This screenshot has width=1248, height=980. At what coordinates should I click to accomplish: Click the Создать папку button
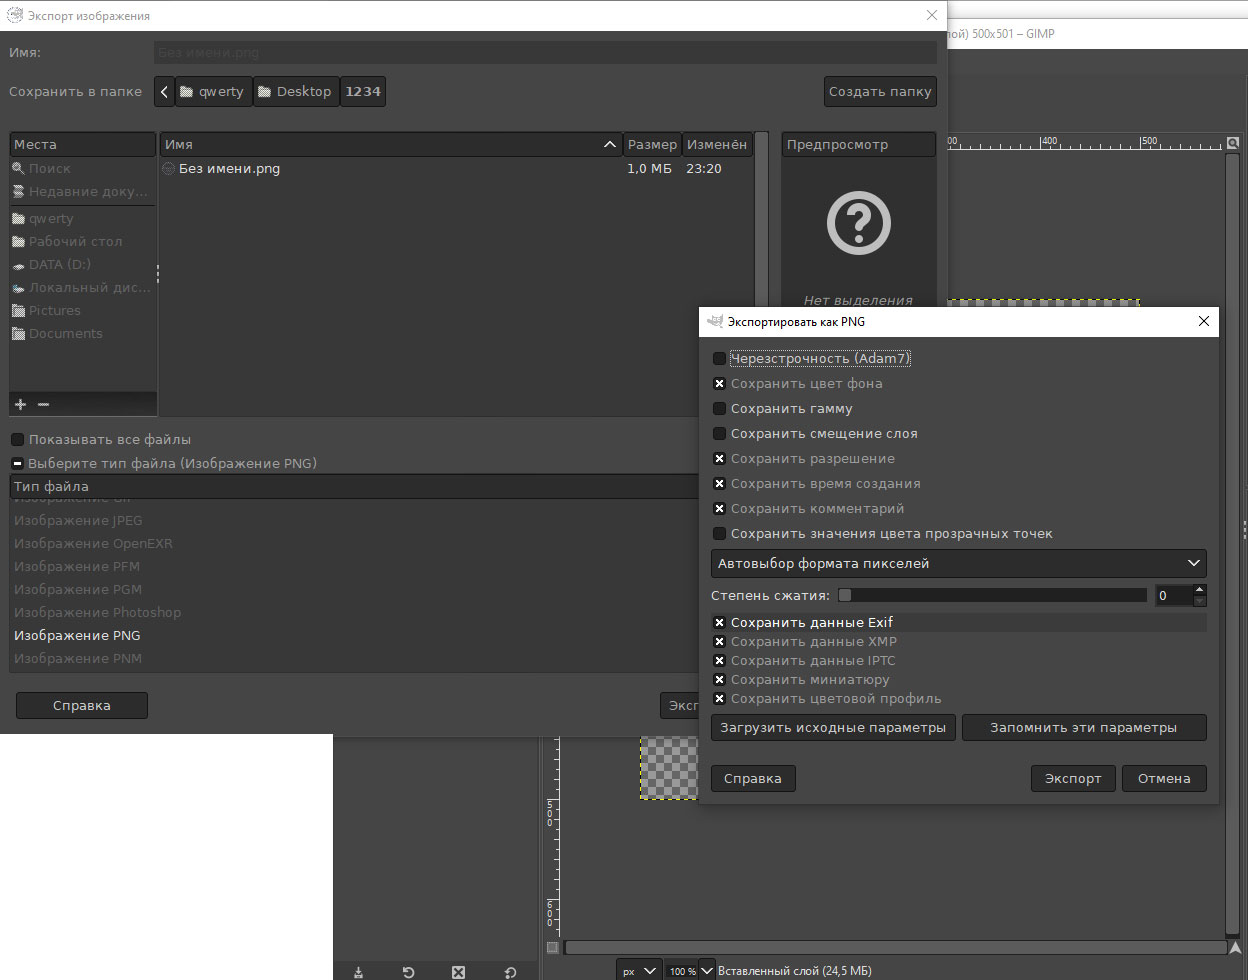click(880, 91)
